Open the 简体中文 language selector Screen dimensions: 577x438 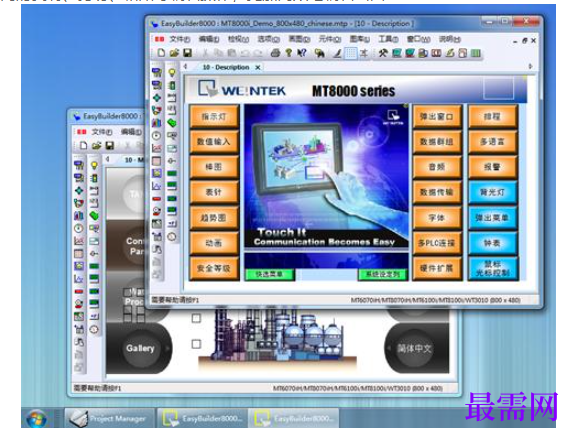coord(413,349)
